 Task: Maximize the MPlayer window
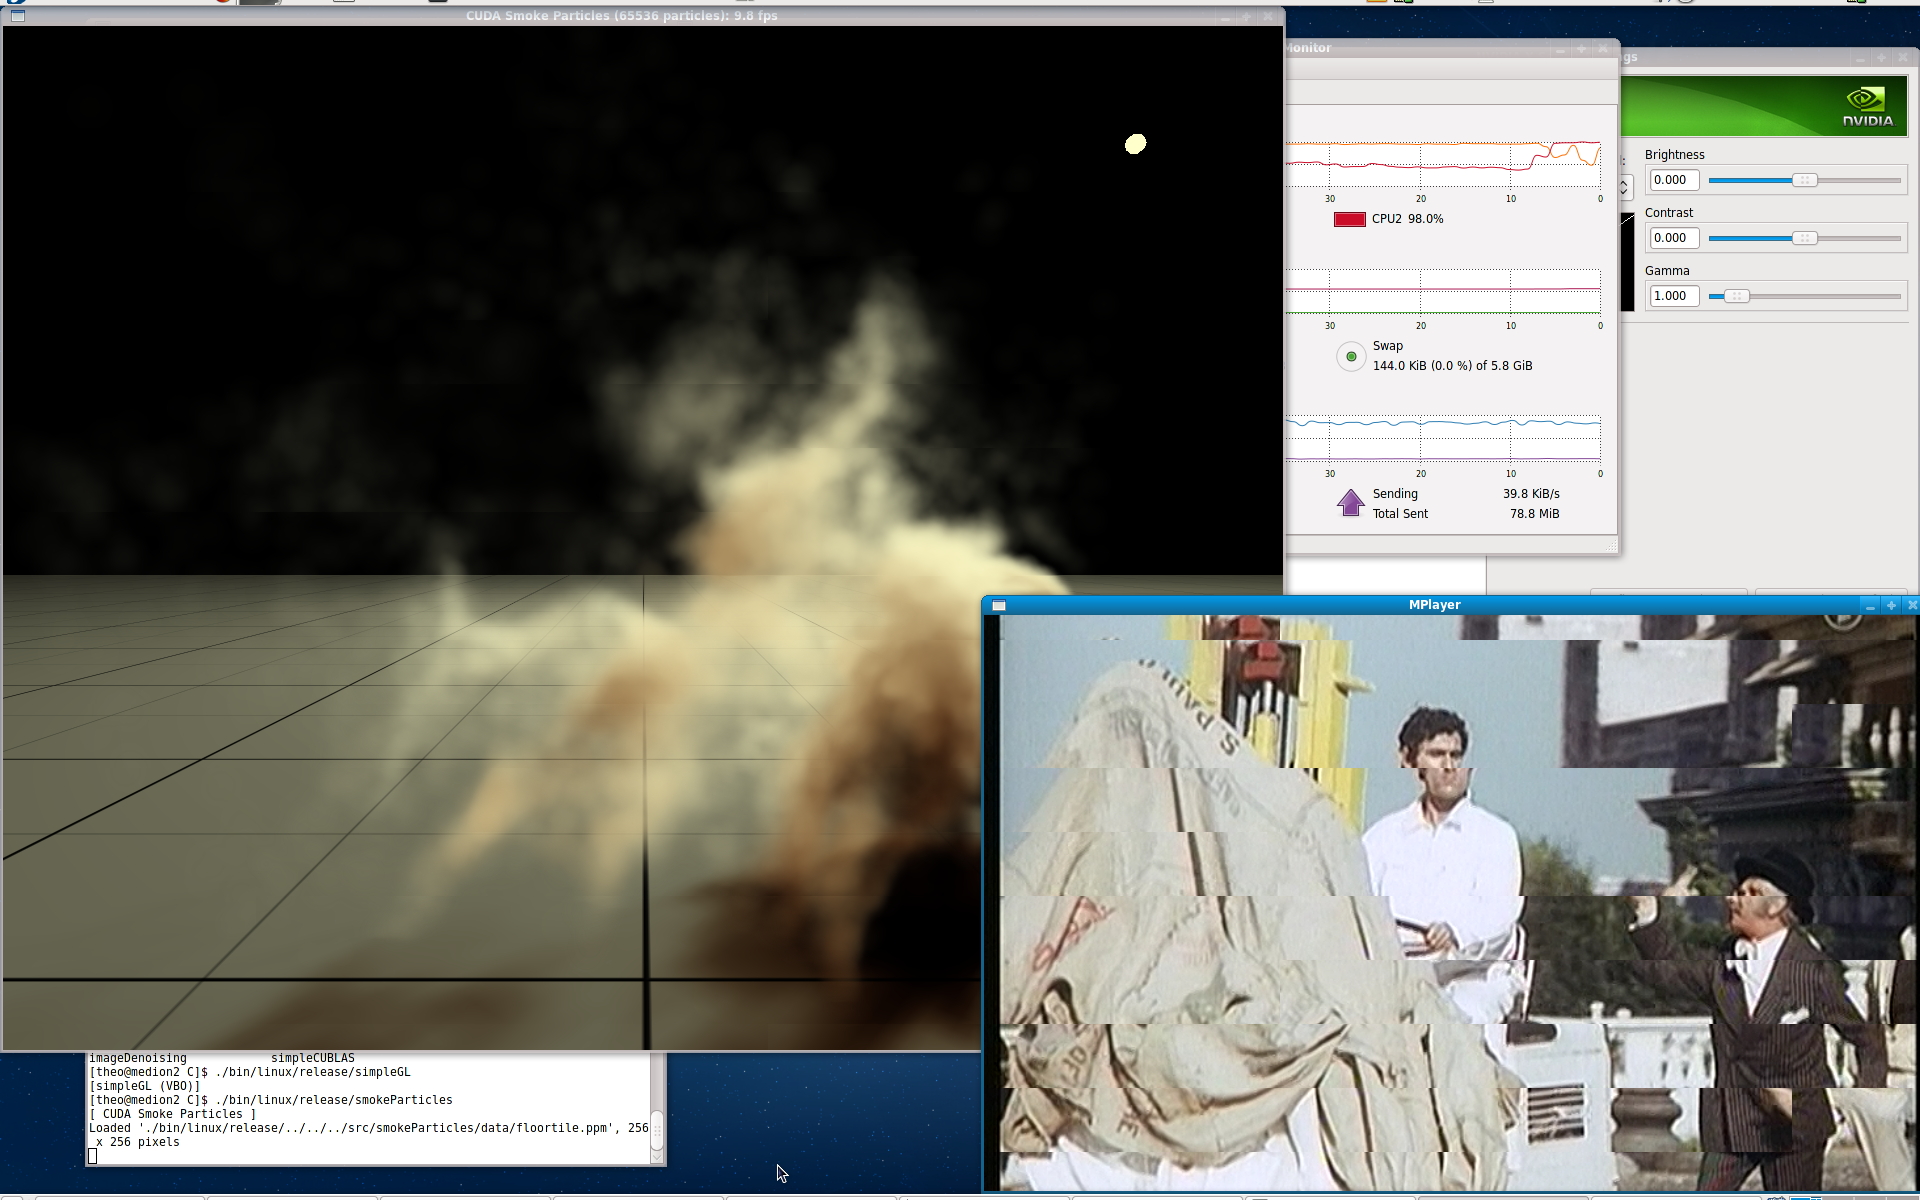coord(1891,605)
